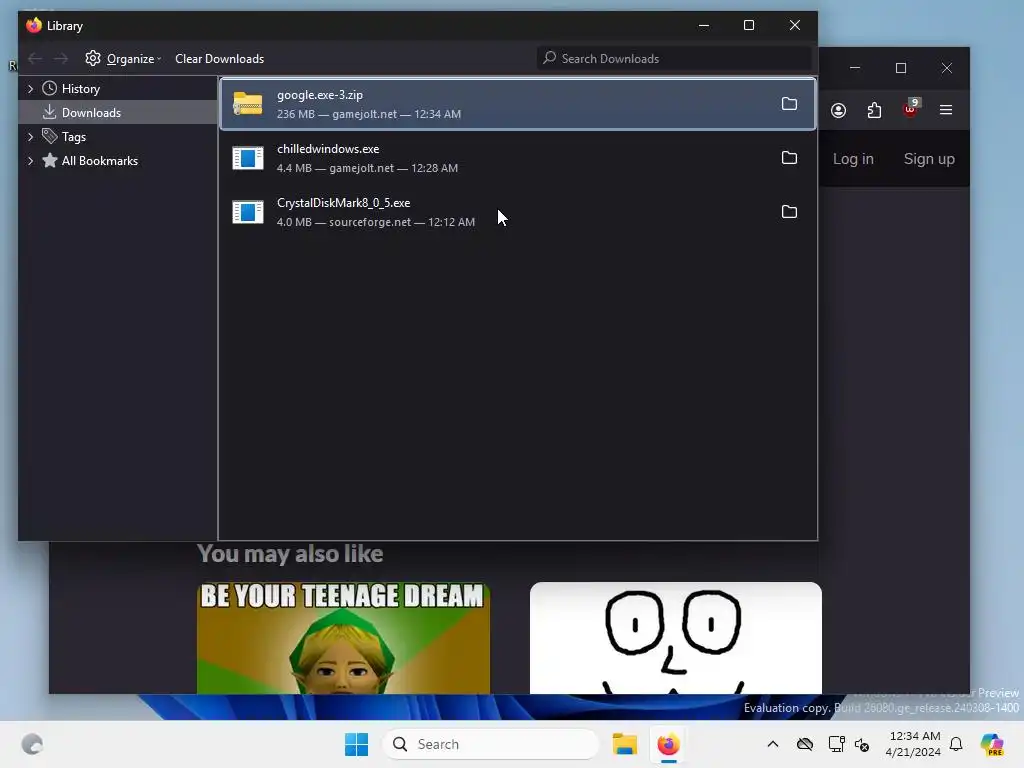The height and width of the screenshot is (768, 1024).
Task: Click the uBlock Origin shield icon
Action: pyautogui.click(x=910, y=108)
